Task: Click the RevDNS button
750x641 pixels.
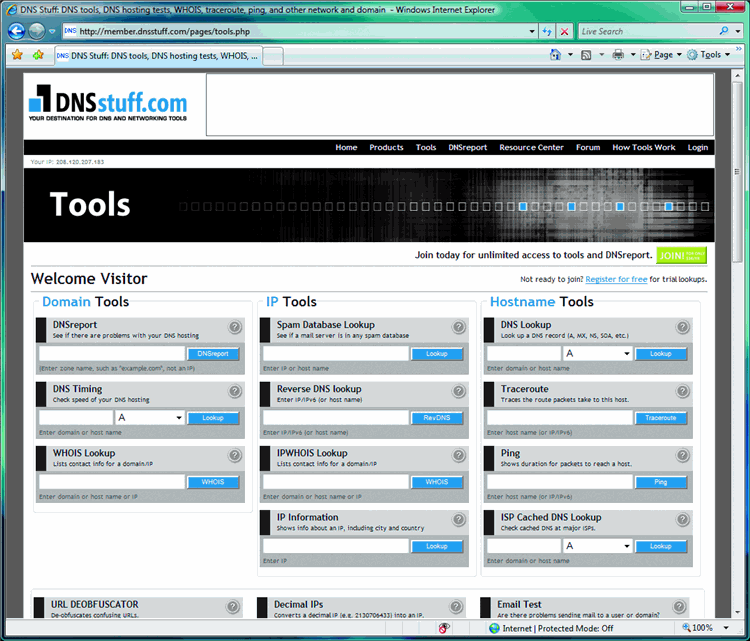Action: (x=437, y=418)
